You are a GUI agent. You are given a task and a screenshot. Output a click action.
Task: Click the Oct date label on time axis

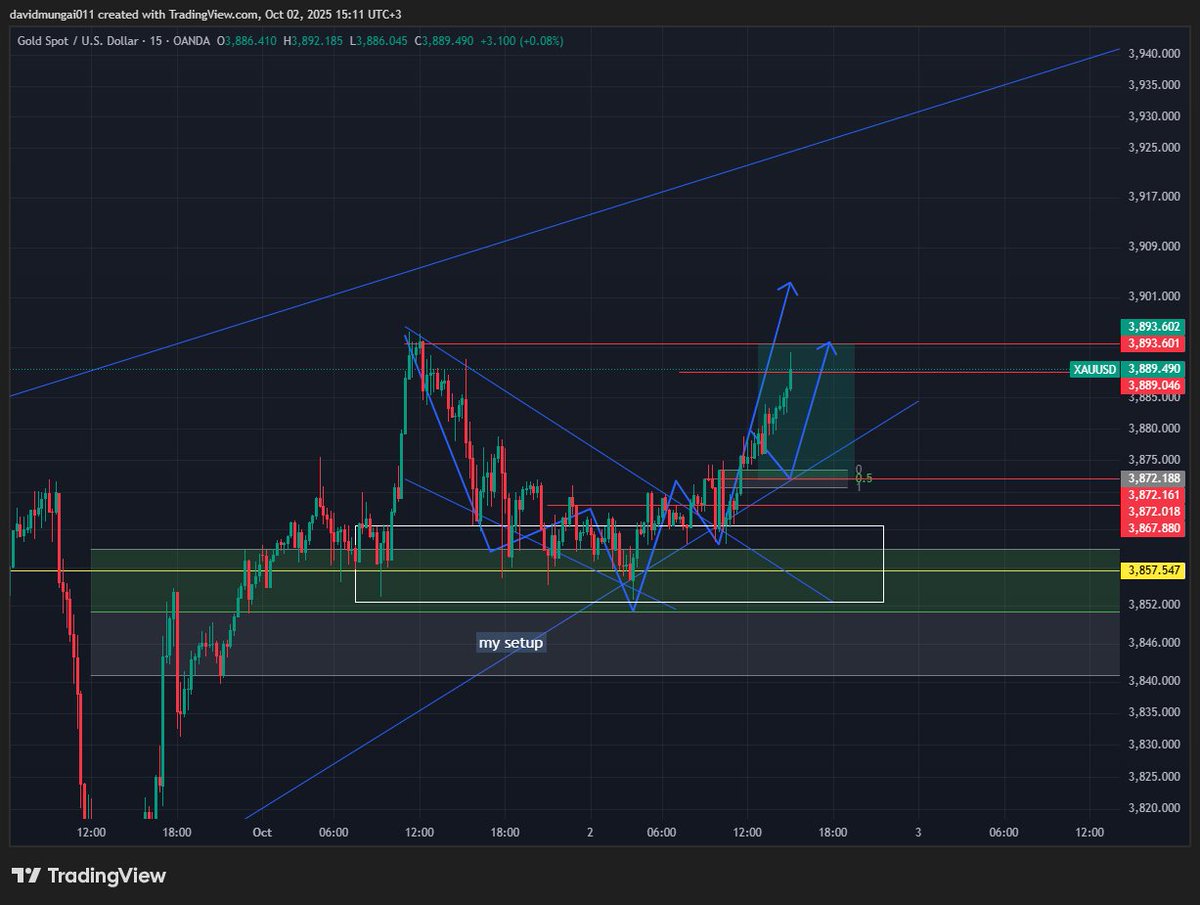tap(262, 832)
